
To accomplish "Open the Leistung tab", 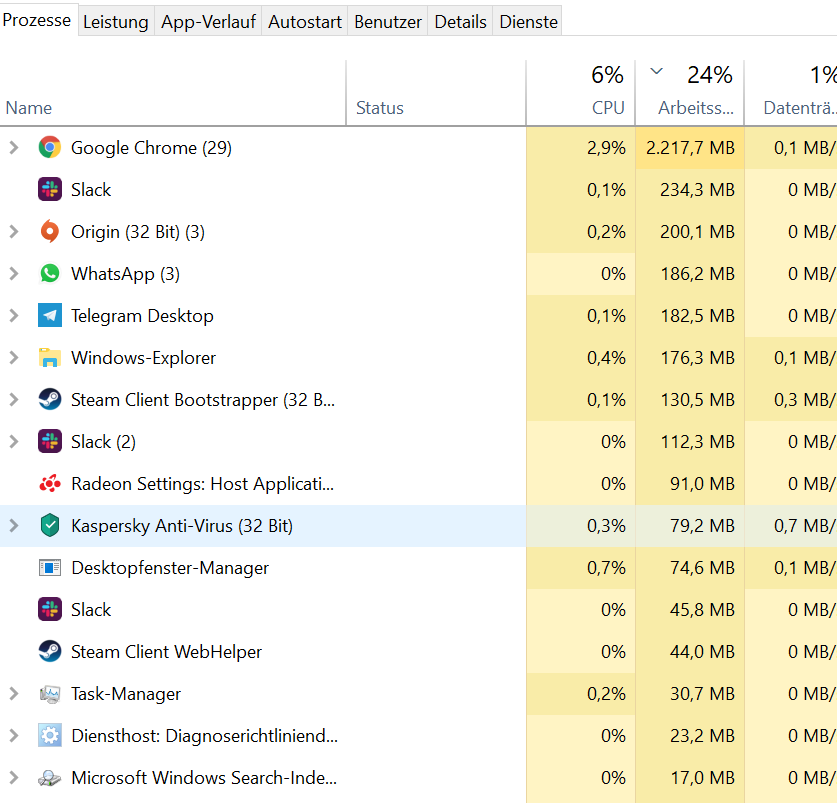I will [x=116, y=21].
